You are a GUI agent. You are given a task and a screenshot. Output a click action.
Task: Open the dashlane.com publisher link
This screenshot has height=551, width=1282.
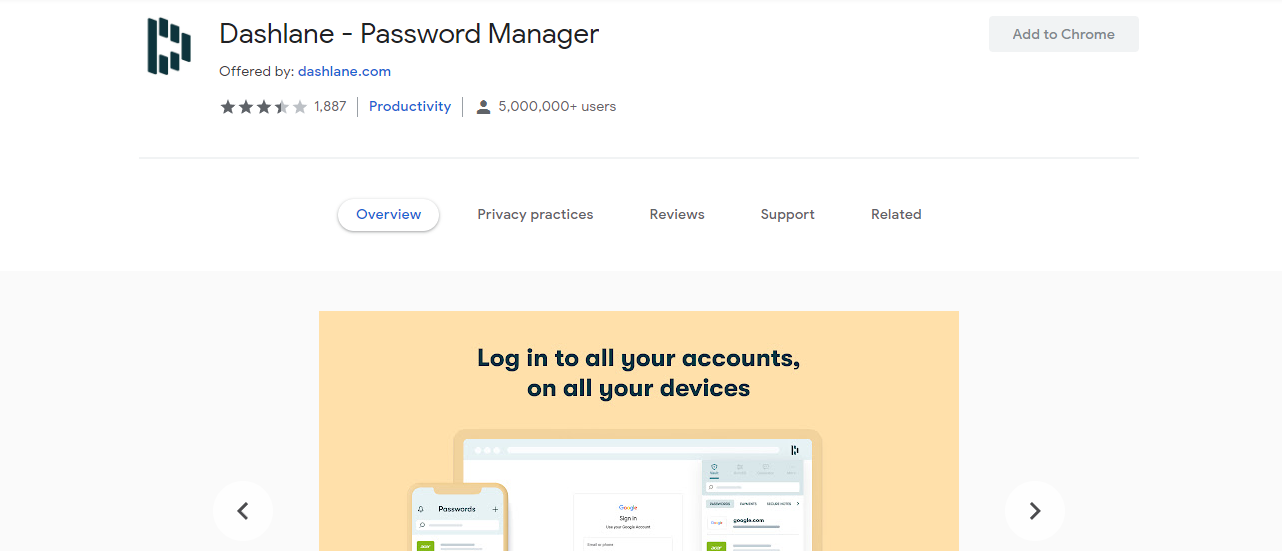click(x=344, y=72)
